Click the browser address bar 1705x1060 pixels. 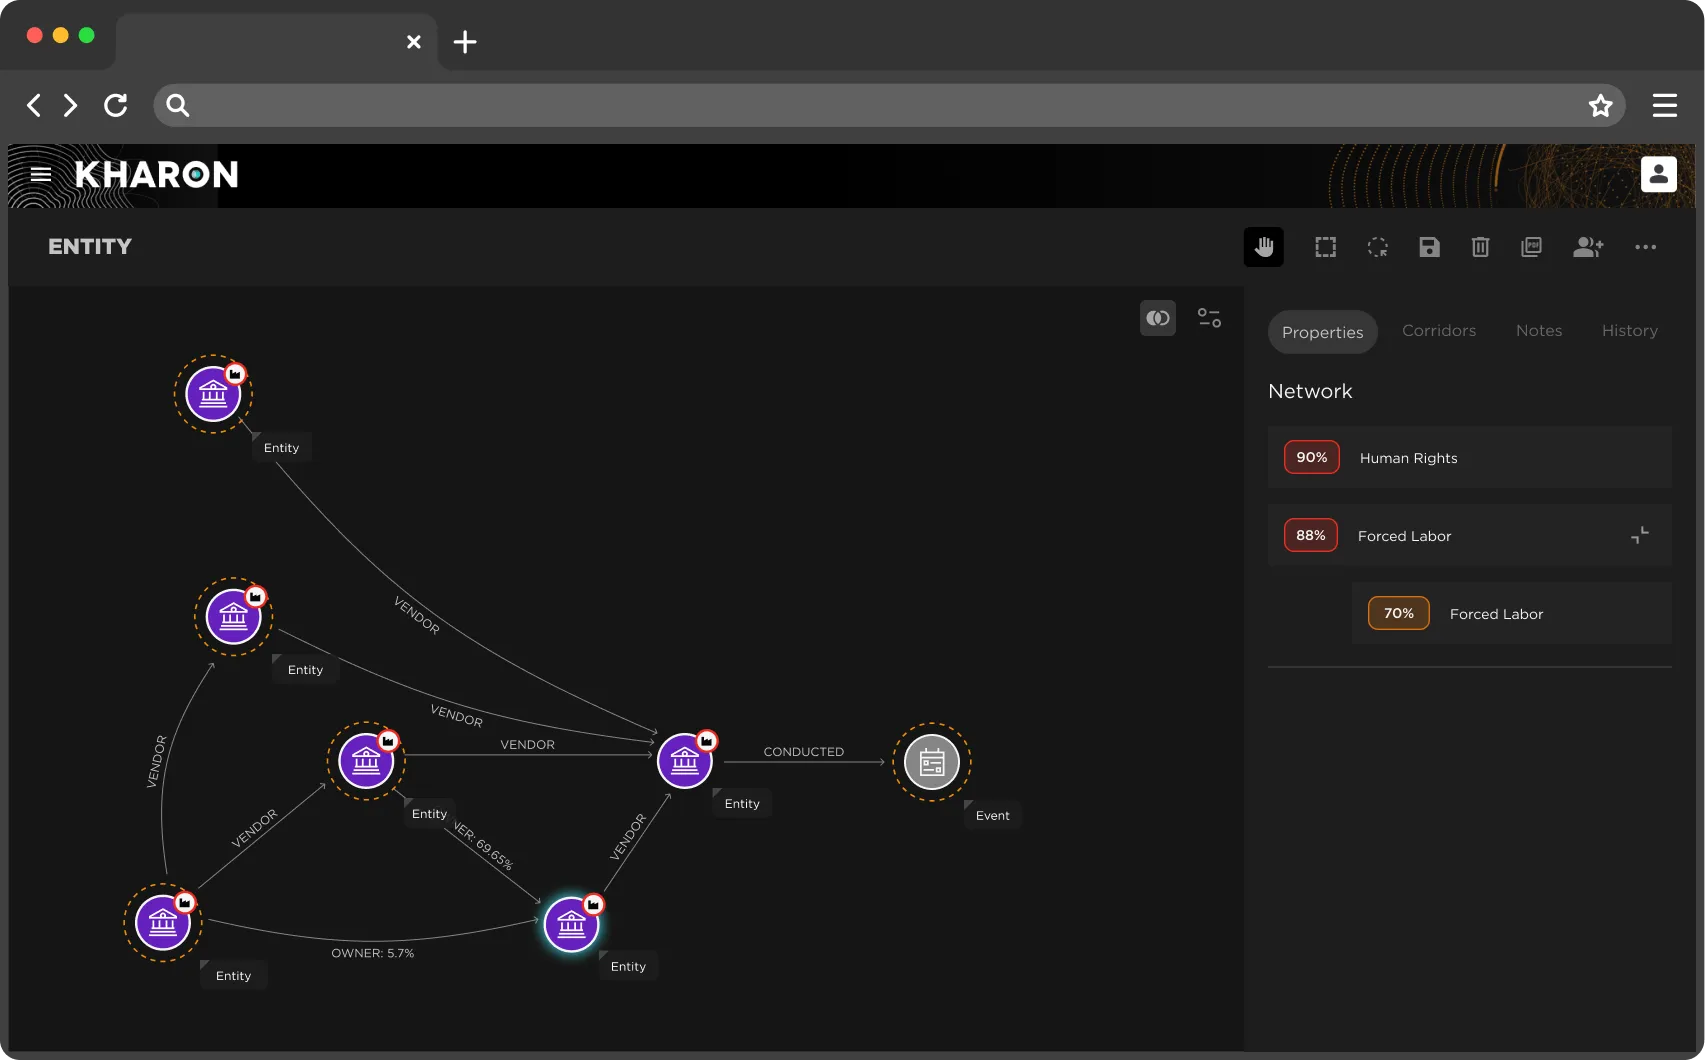point(889,105)
